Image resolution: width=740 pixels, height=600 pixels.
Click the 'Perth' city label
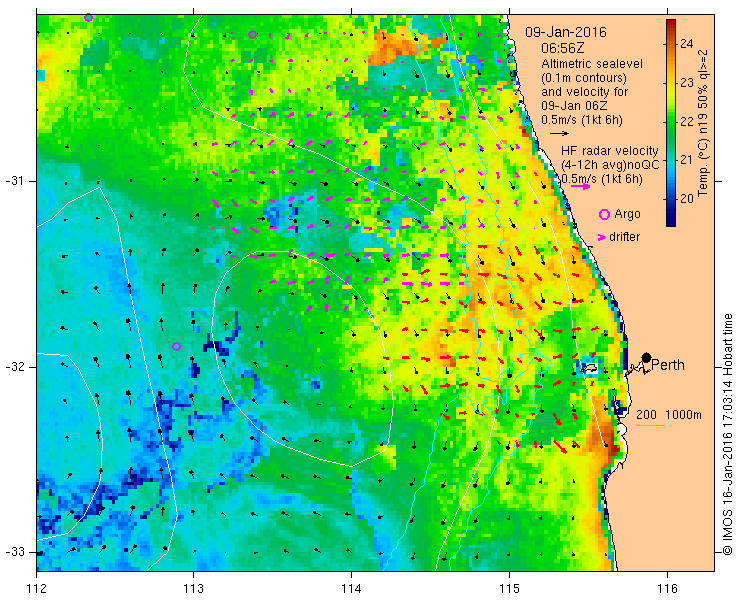click(x=668, y=365)
